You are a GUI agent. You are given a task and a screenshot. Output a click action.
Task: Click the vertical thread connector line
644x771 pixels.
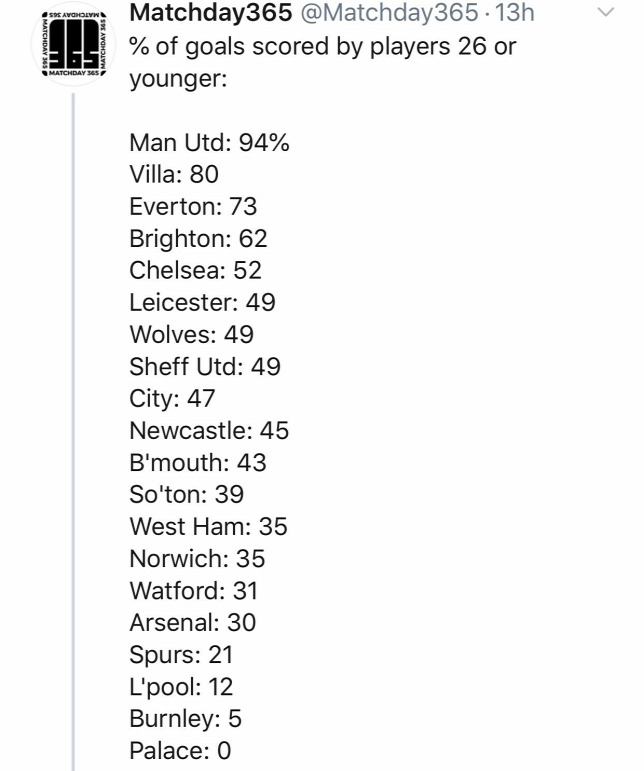tap(74, 432)
